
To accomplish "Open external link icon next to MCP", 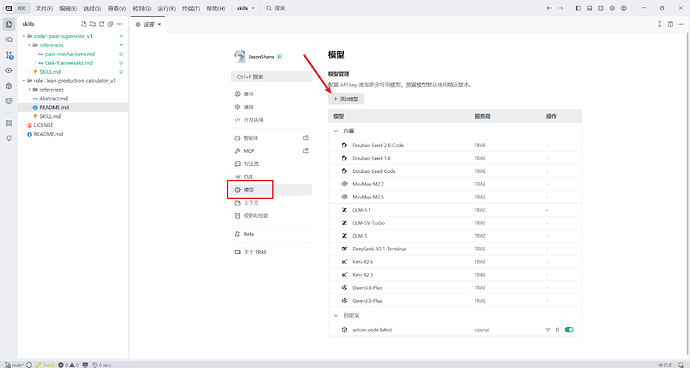I will 306,151.
